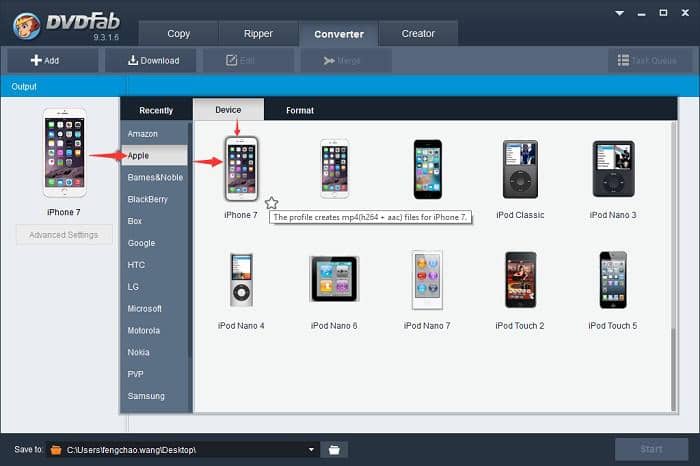Click the Download toolbar button
The image size is (700, 466).
click(x=150, y=60)
